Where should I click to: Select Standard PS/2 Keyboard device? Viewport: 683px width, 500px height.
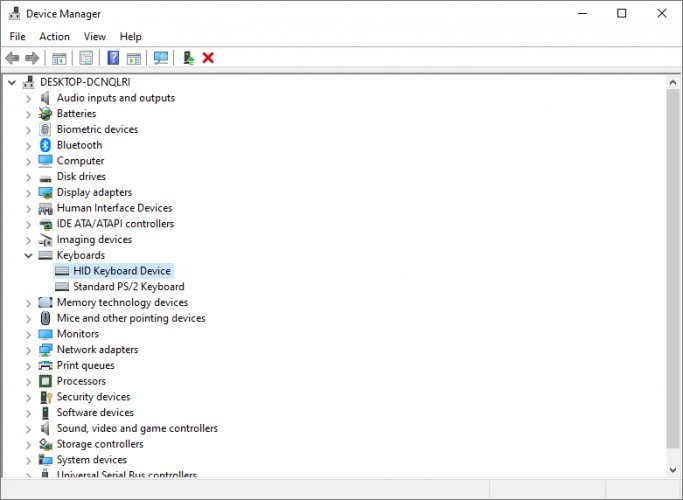coord(128,287)
